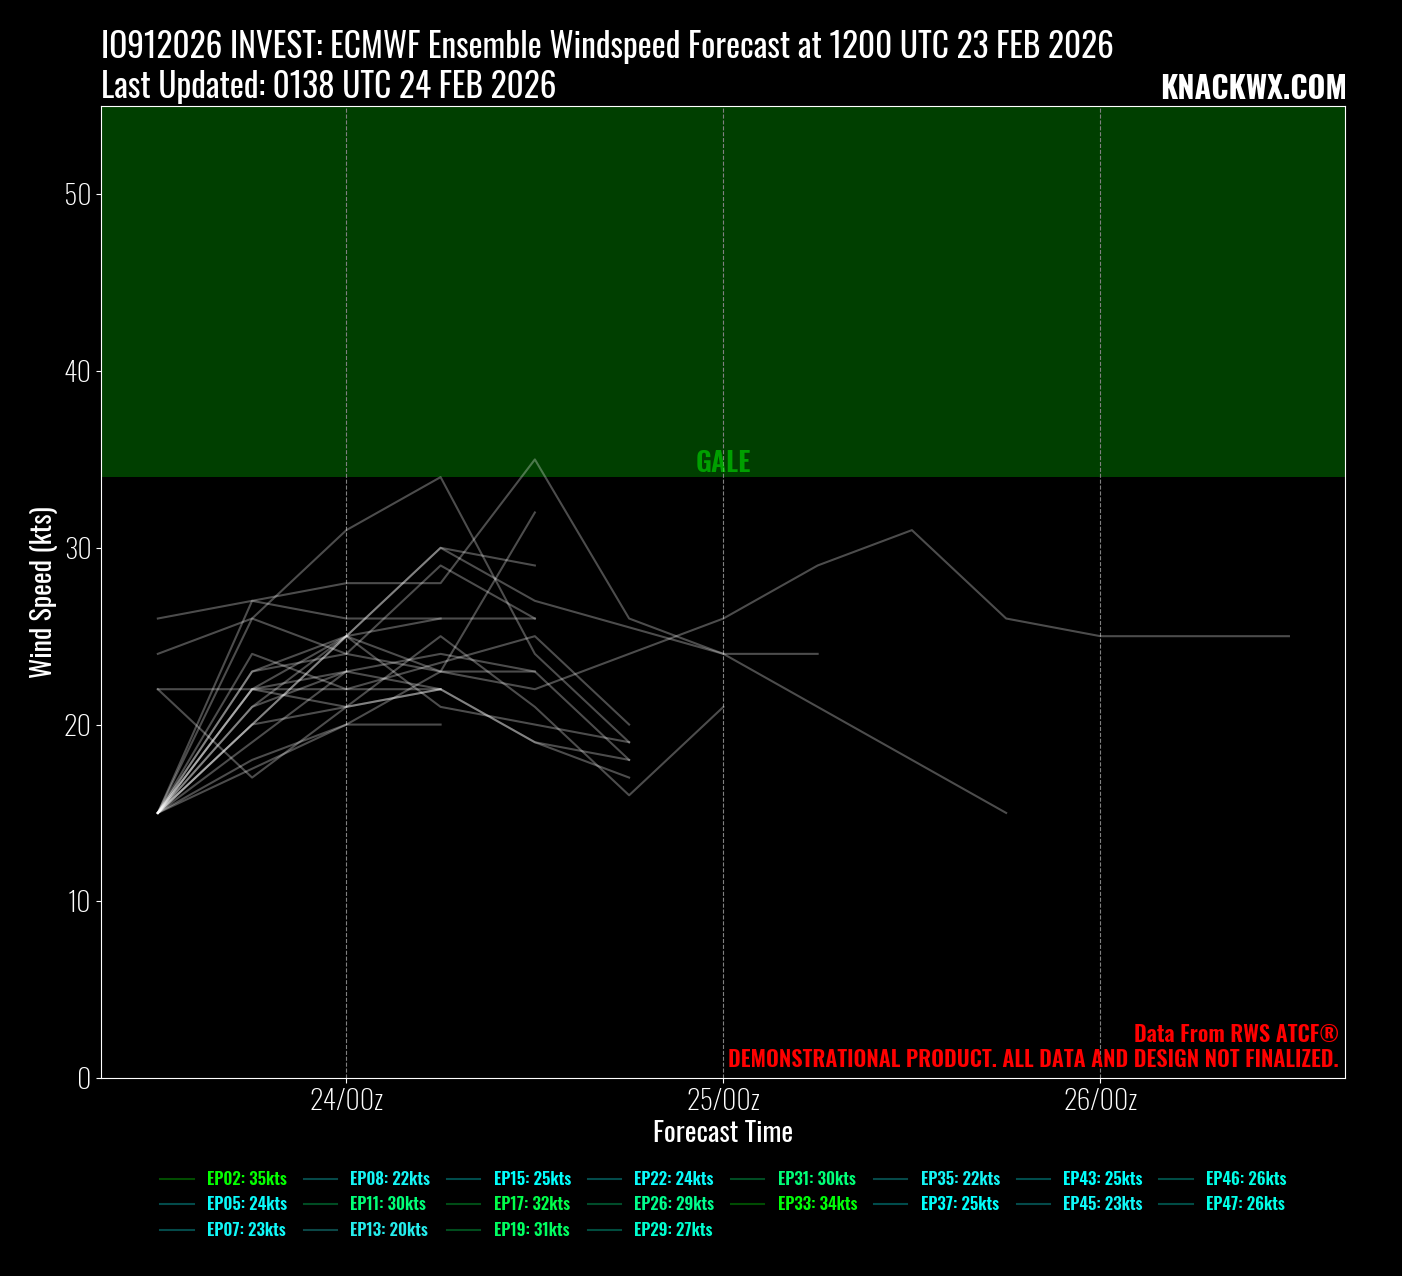Select the EP13: 20kts legend entry
1402x1276 pixels.
click(x=389, y=1230)
